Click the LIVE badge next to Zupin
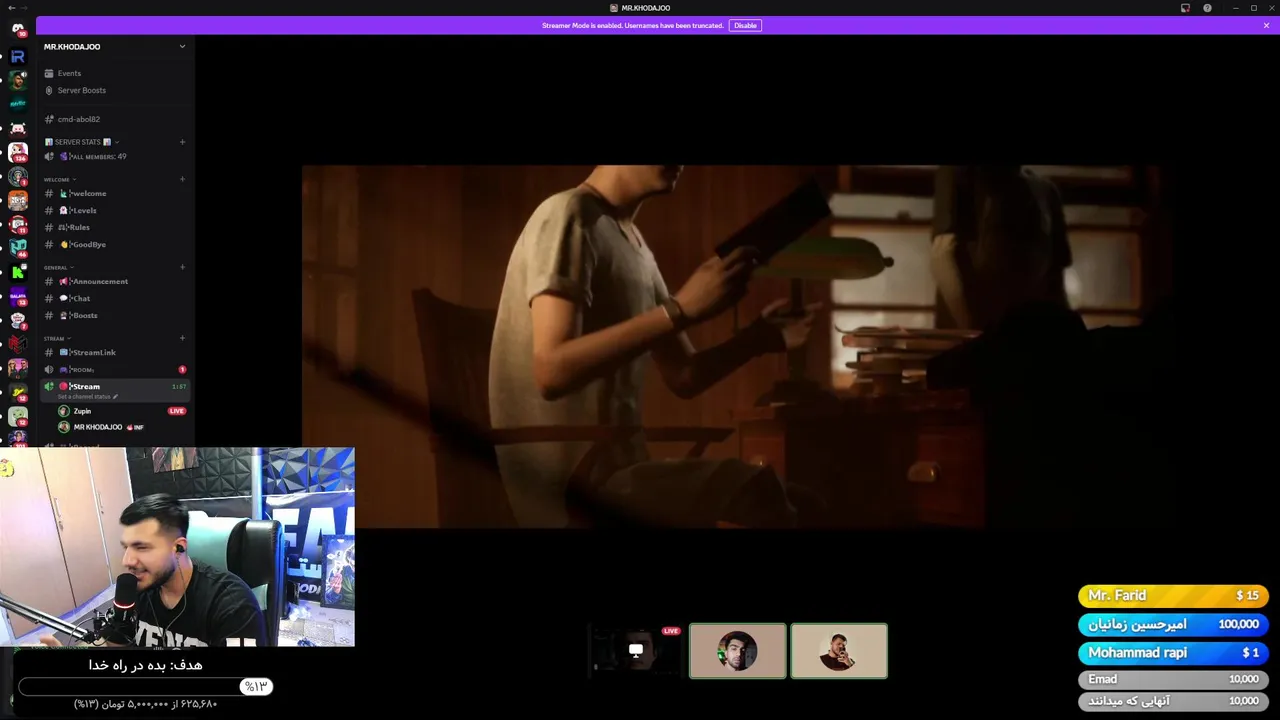This screenshot has width=1280, height=720. (177, 411)
